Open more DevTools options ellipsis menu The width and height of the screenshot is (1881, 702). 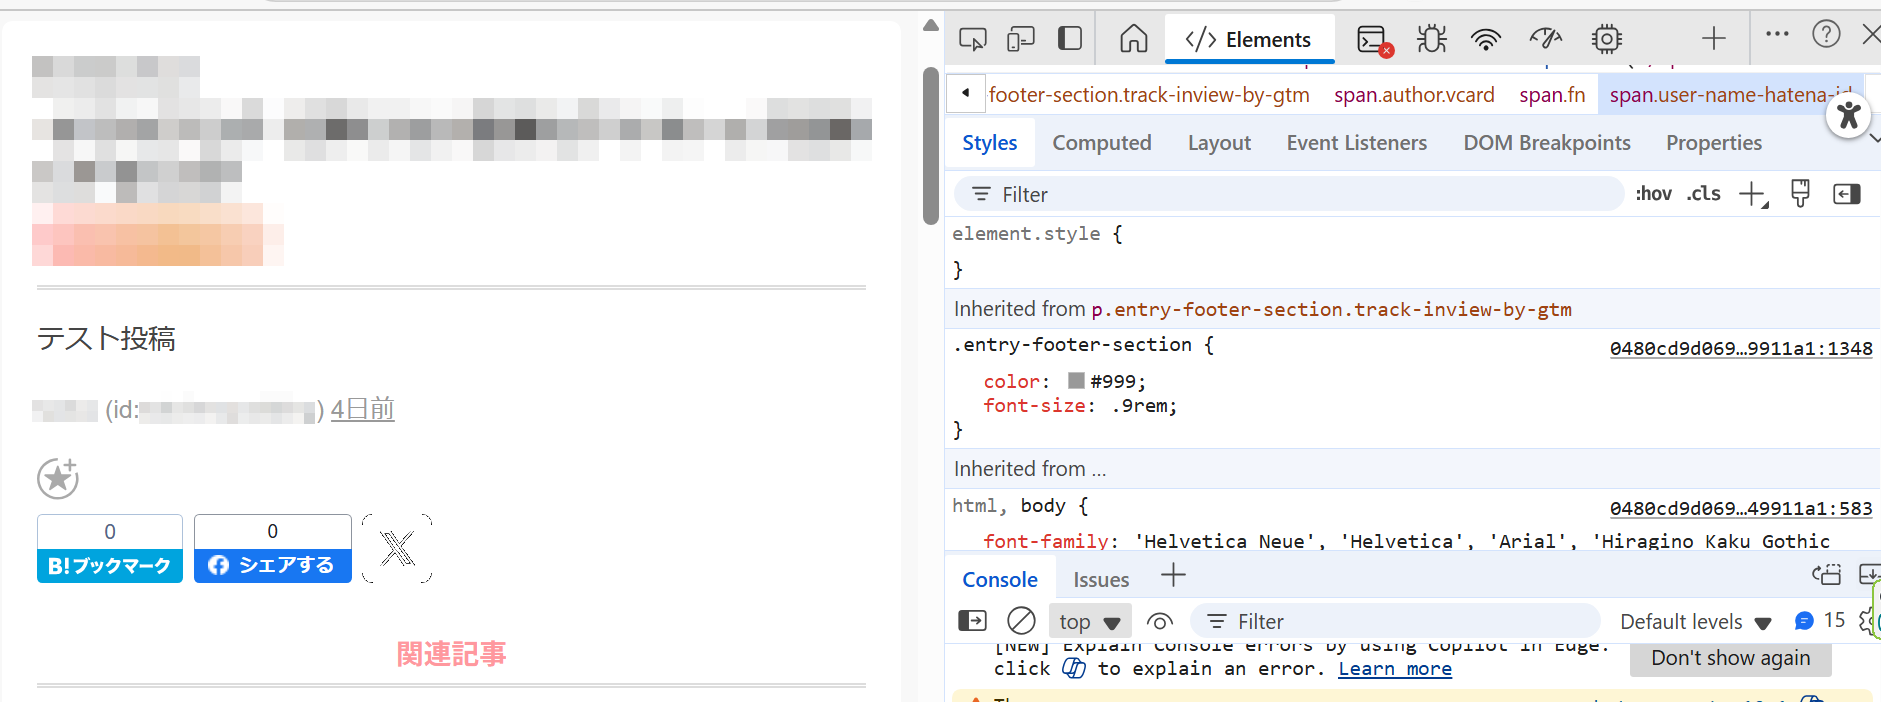click(1777, 35)
